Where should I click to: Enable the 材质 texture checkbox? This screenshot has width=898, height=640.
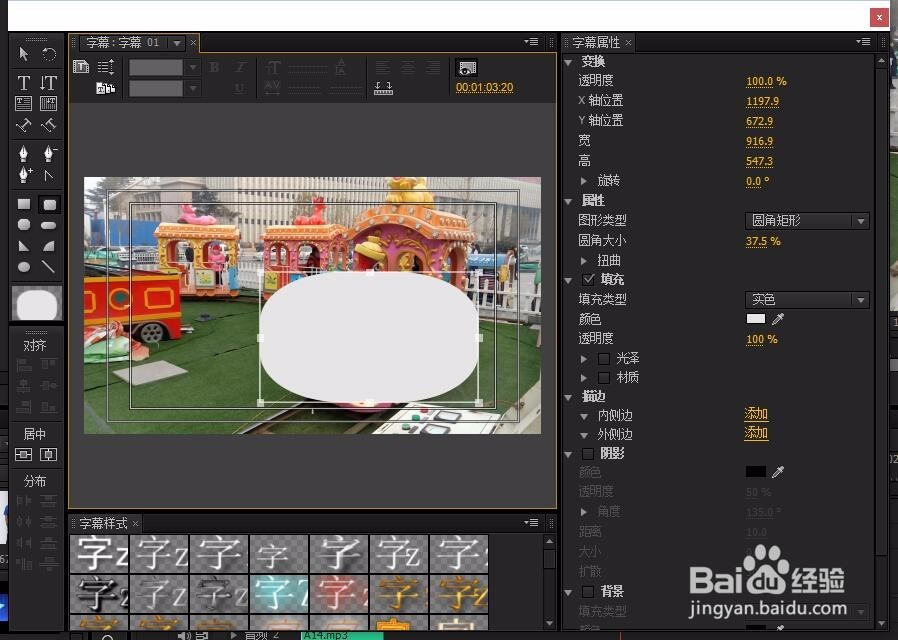tap(604, 378)
